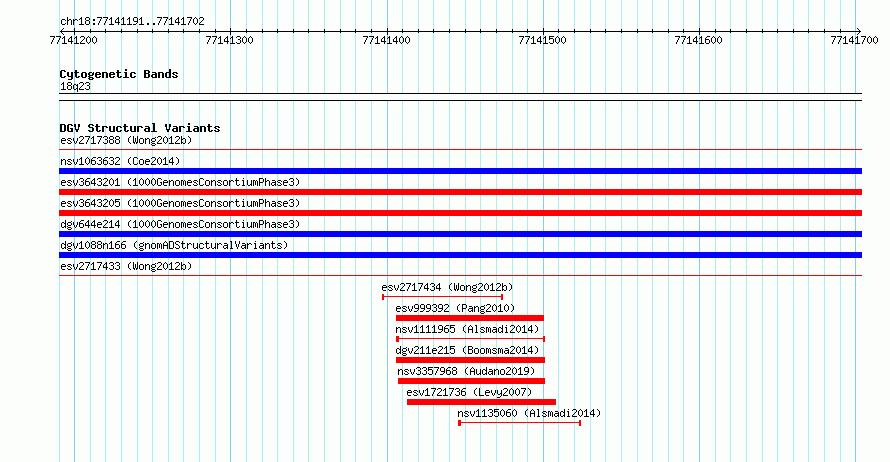Click the nsv3357968 (Audano2019) label
Screen dimensions: 890x462
coord(466,371)
